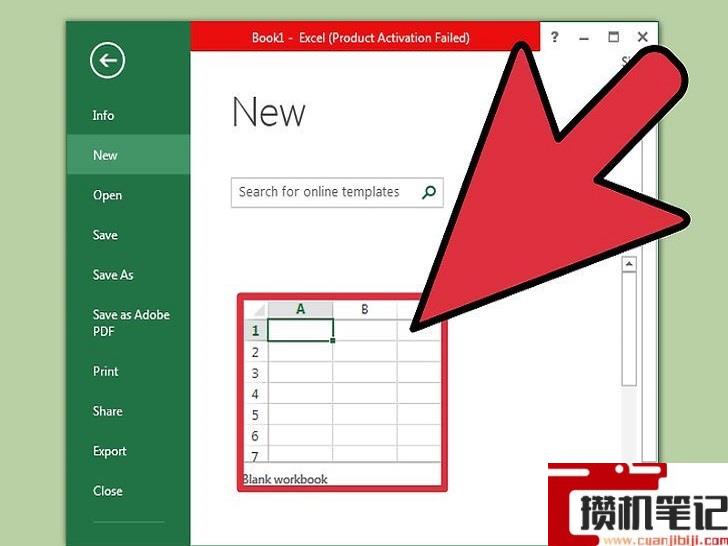The height and width of the screenshot is (546, 728).
Task: Minimize the Excel window
Action: [584, 37]
